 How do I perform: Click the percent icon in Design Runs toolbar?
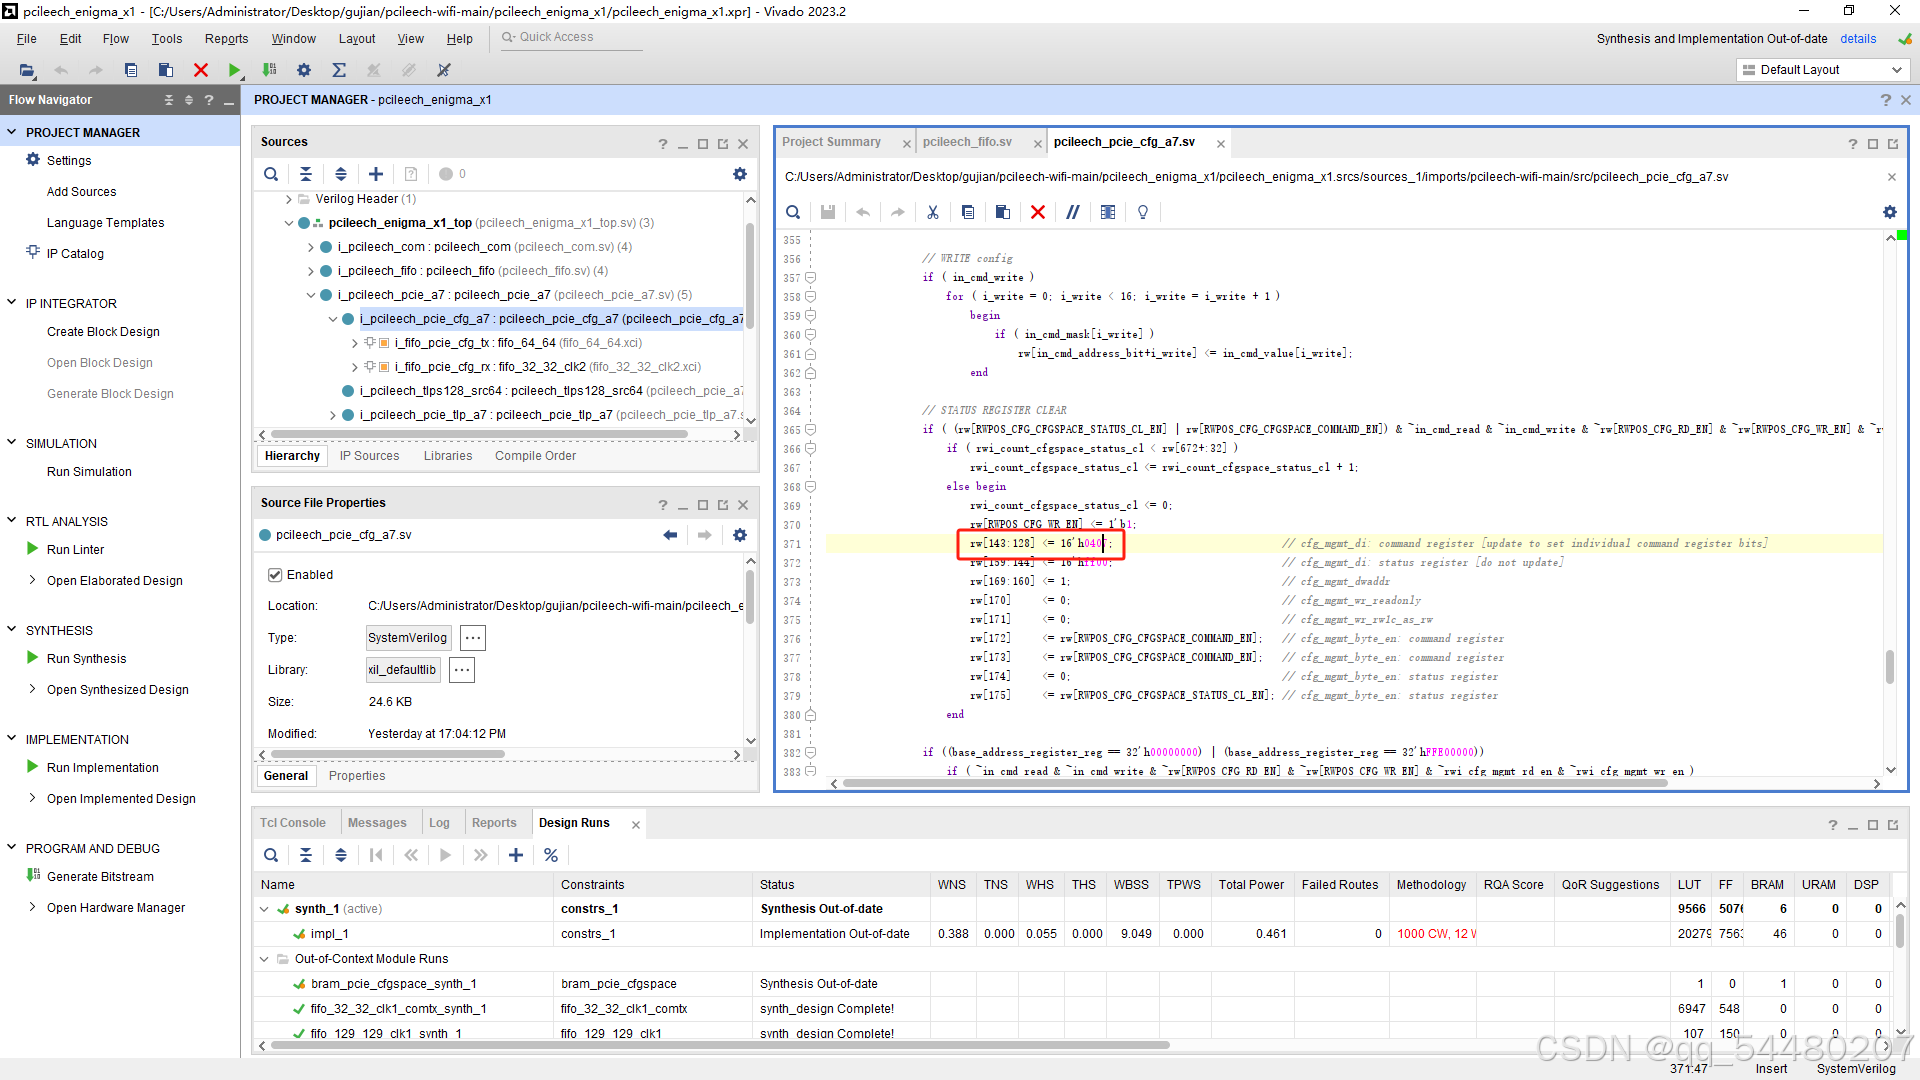tap(551, 855)
